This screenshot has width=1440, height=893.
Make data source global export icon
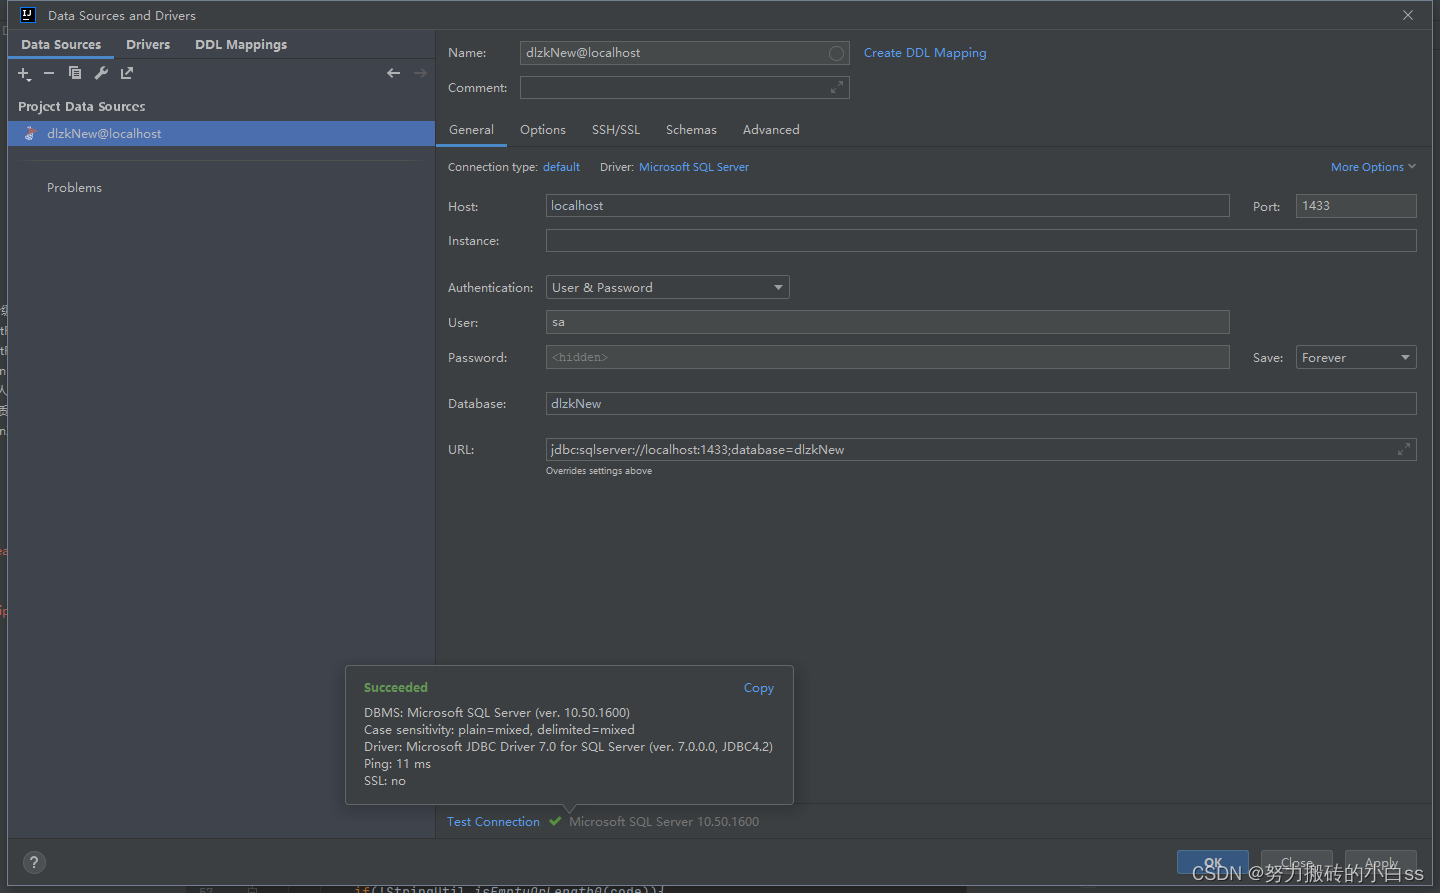(x=127, y=73)
